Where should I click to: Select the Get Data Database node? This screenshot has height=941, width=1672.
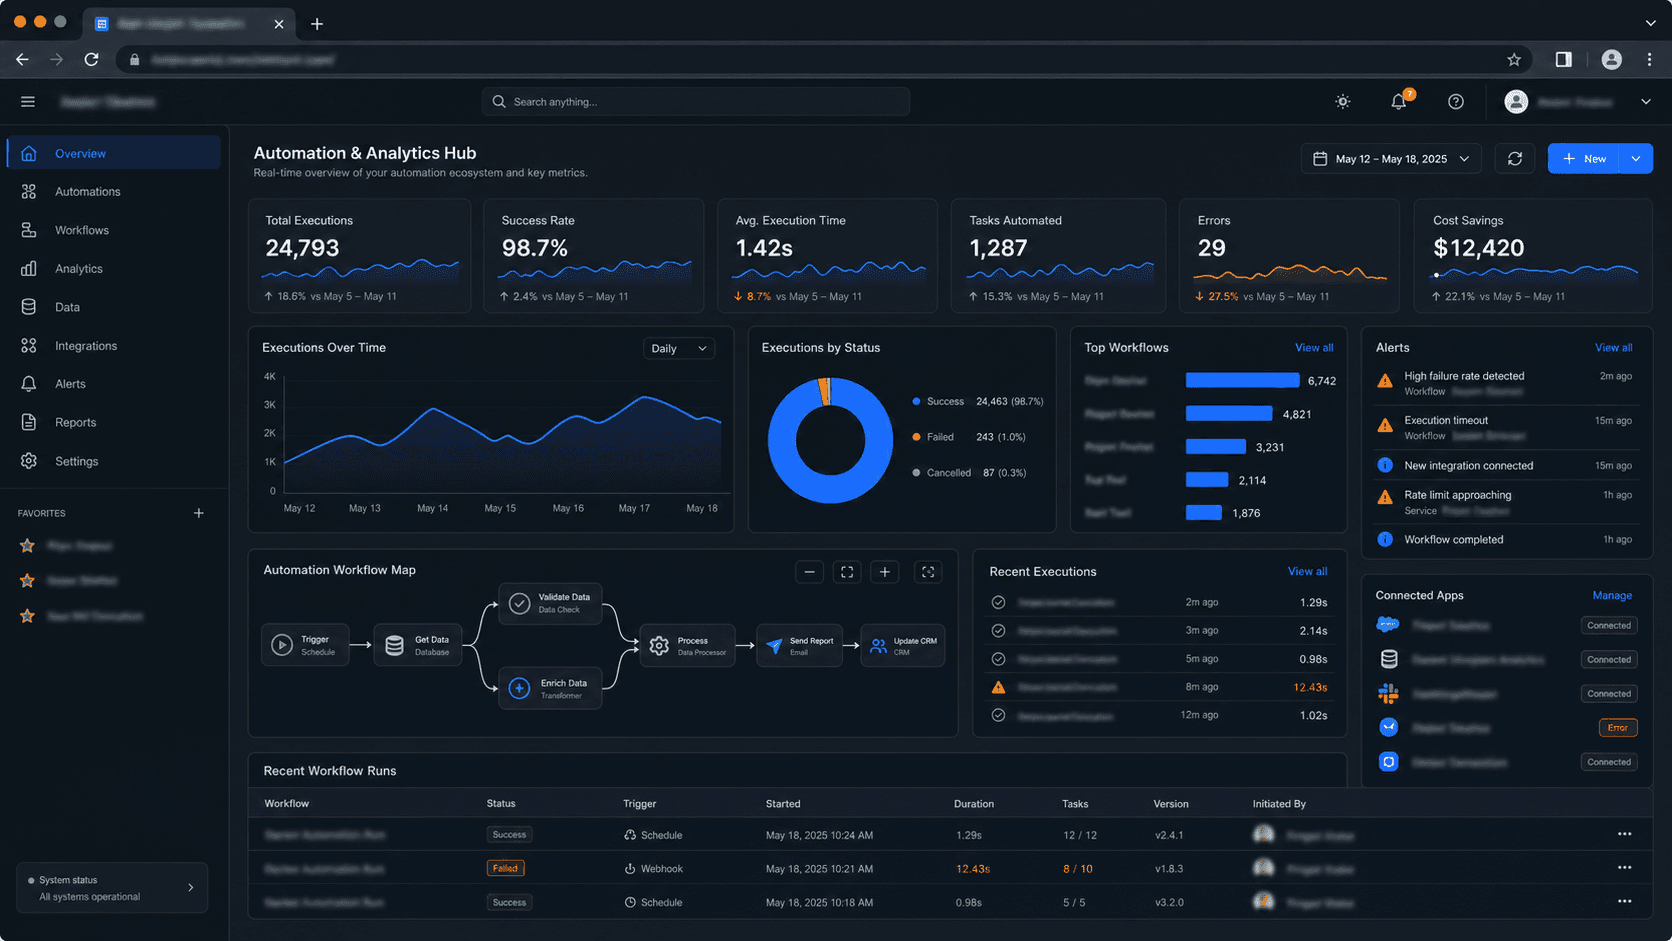418,645
